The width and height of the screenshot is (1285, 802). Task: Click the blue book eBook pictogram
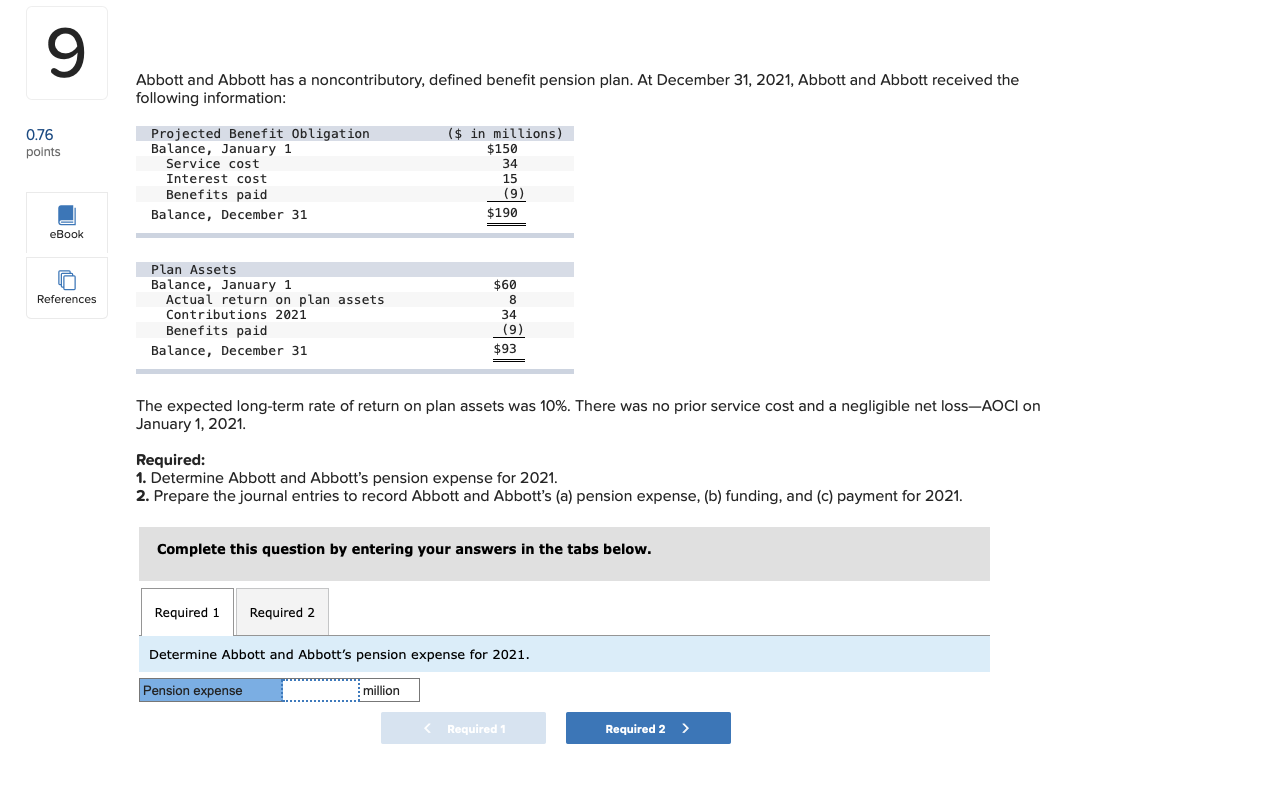point(66,213)
